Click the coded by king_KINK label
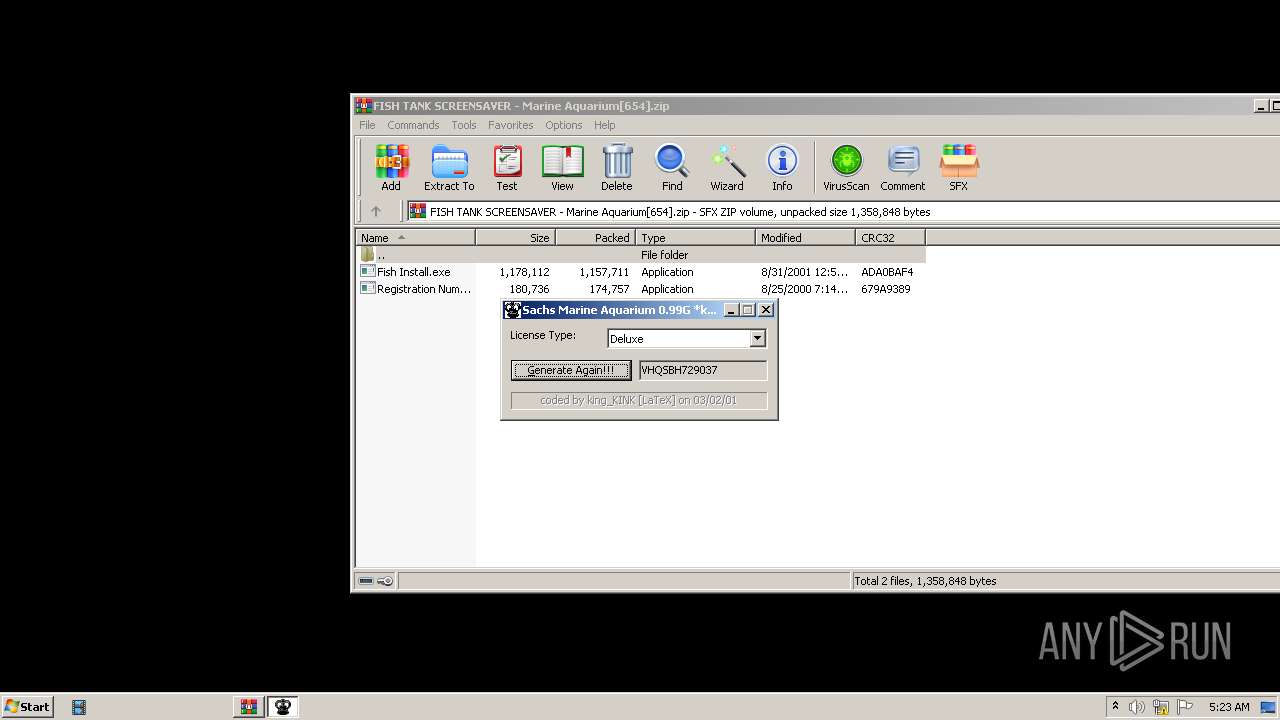The height and width of the screenshot is (720, 1280). click(x=638, y=400)
